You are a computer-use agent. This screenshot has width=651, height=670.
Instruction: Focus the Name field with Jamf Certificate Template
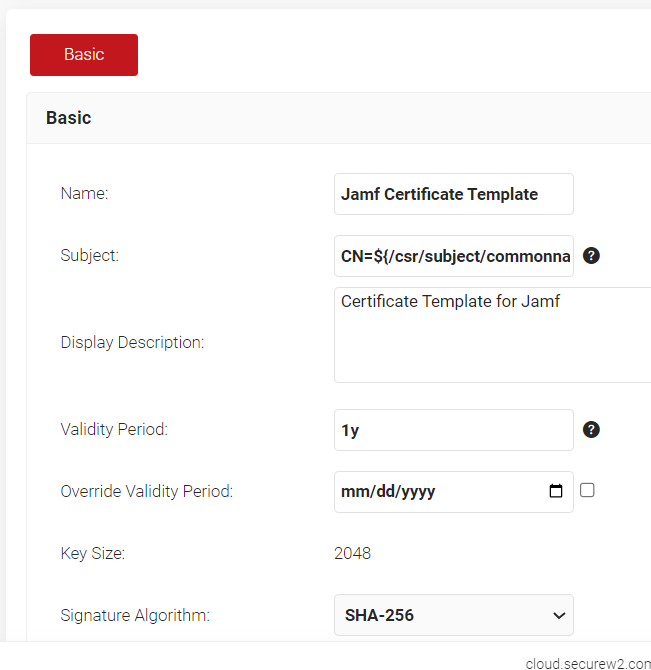point(453,194)
